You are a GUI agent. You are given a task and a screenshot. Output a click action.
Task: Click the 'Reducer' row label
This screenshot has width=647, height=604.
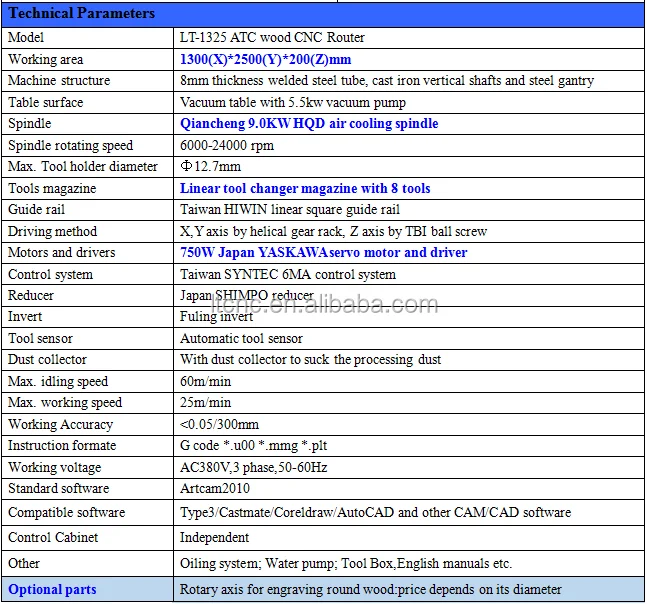click(x=31, y=296)
